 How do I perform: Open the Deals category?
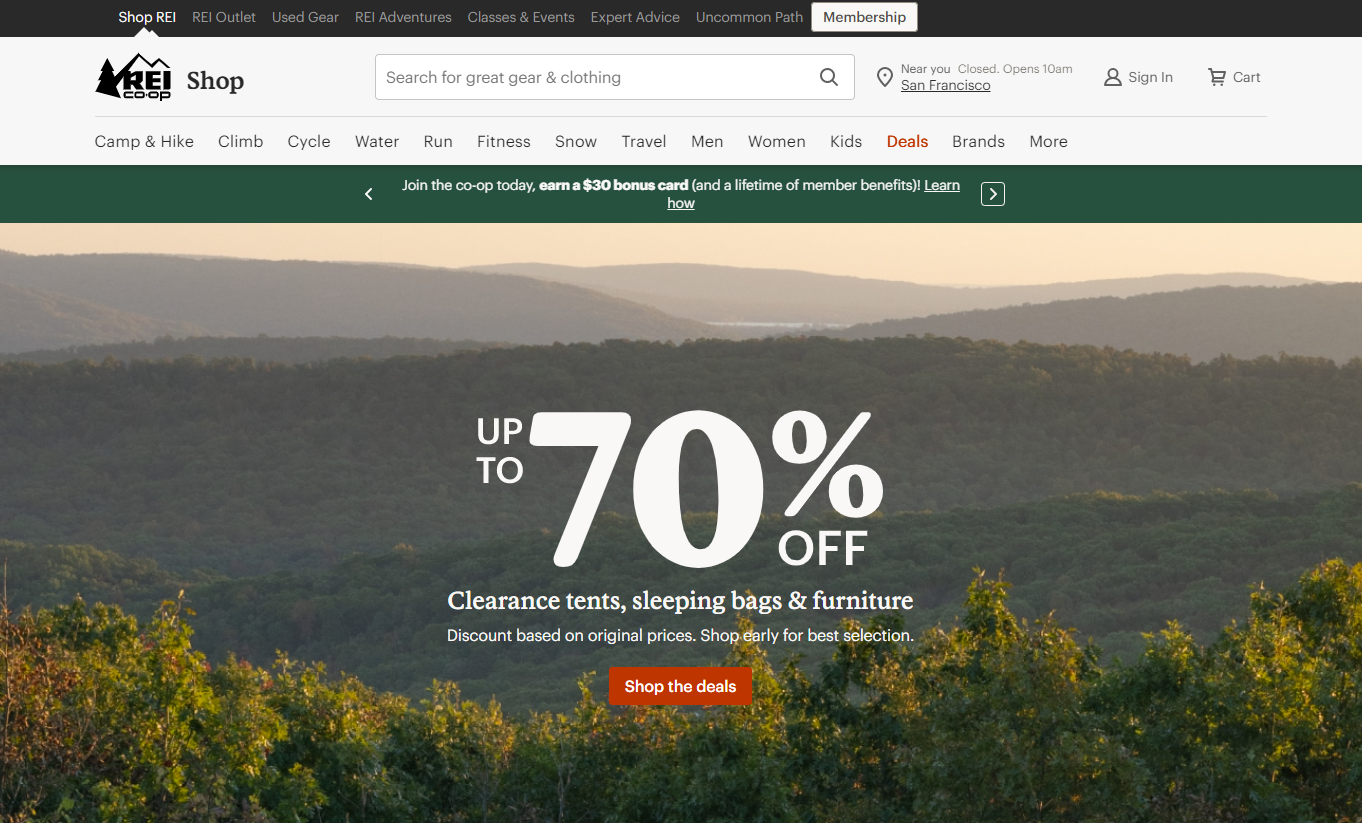(907, 141)
